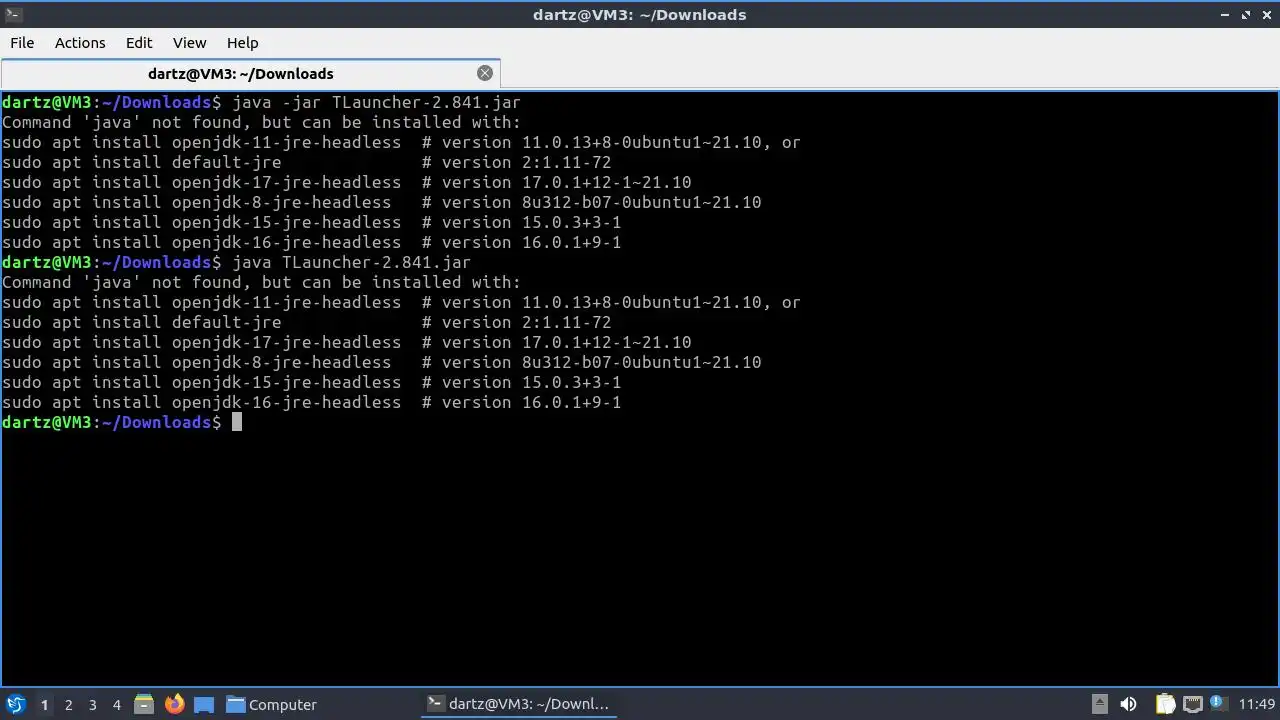Image resolution: width=1280 pixels, height=720 pixels.
Task: Close the terminal window
Action: coord(1266,15)
